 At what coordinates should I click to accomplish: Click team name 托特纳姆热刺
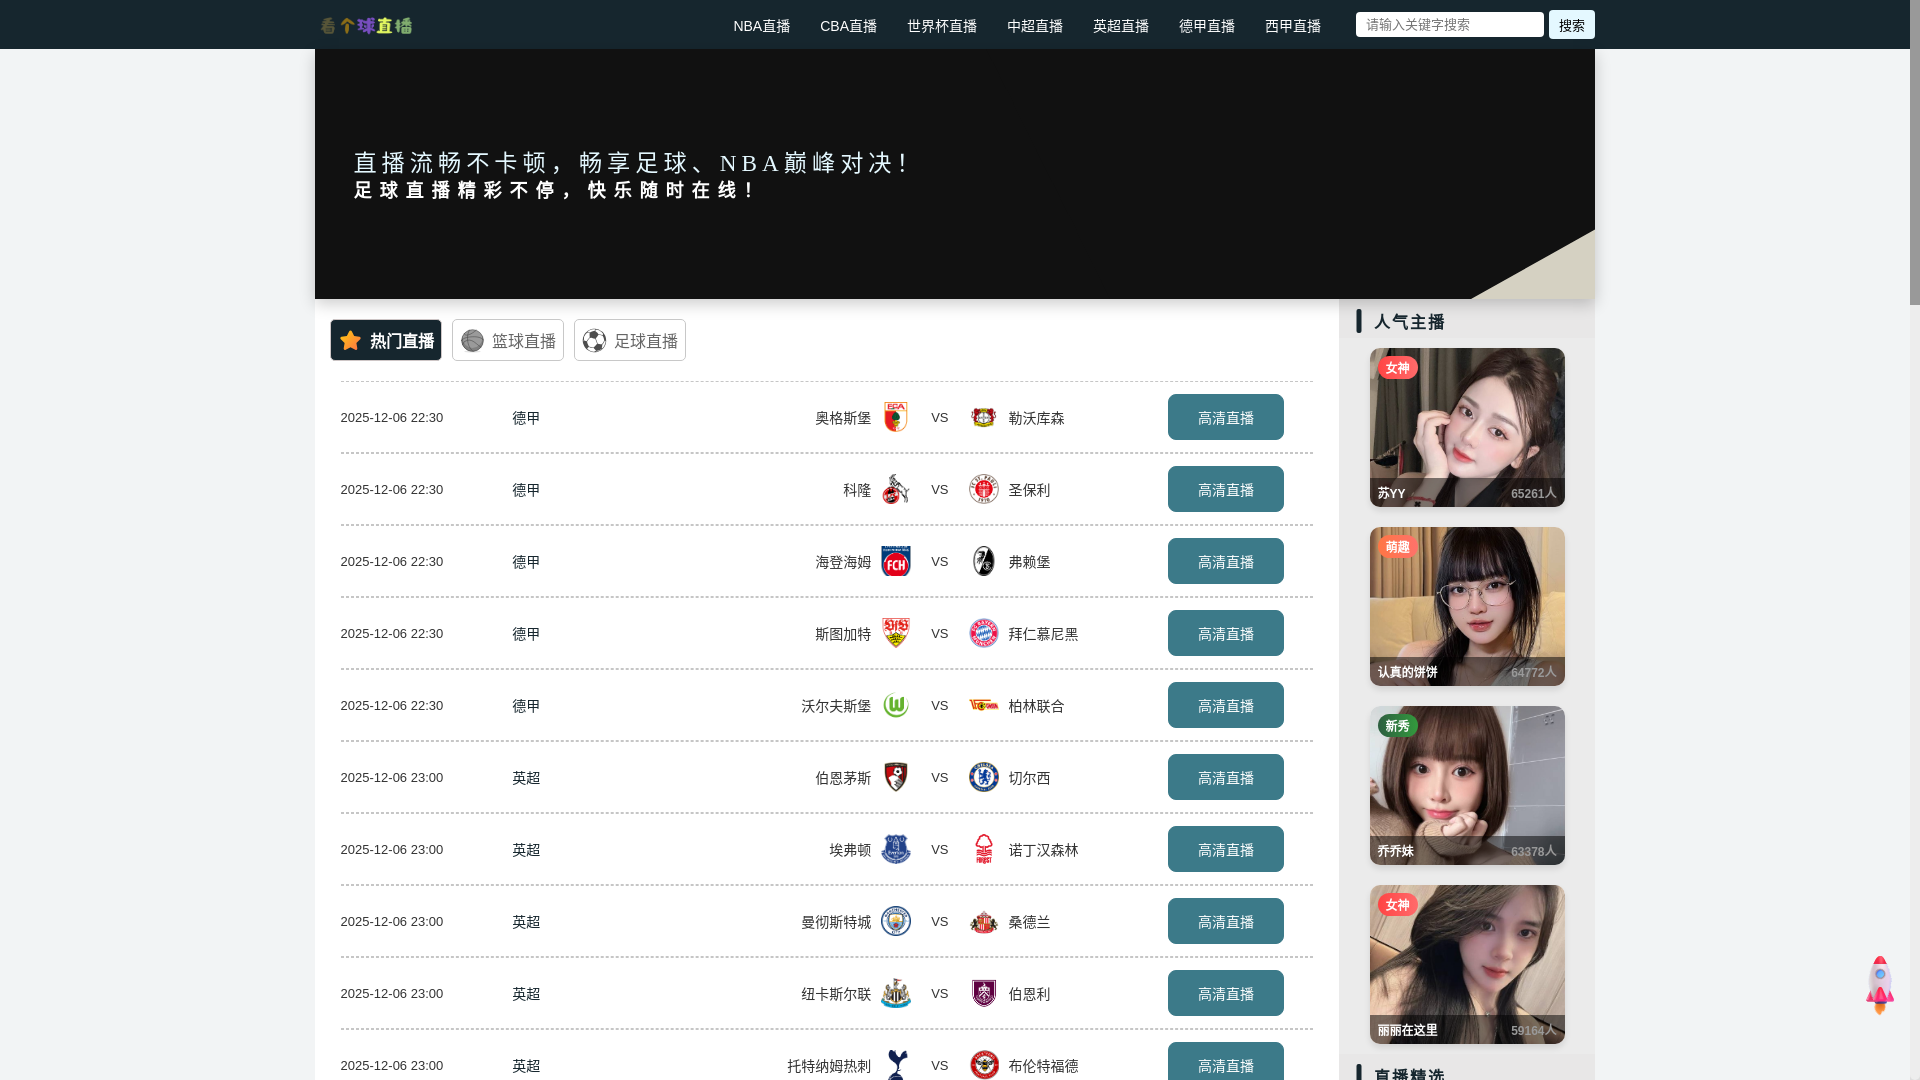point(829,1066)
